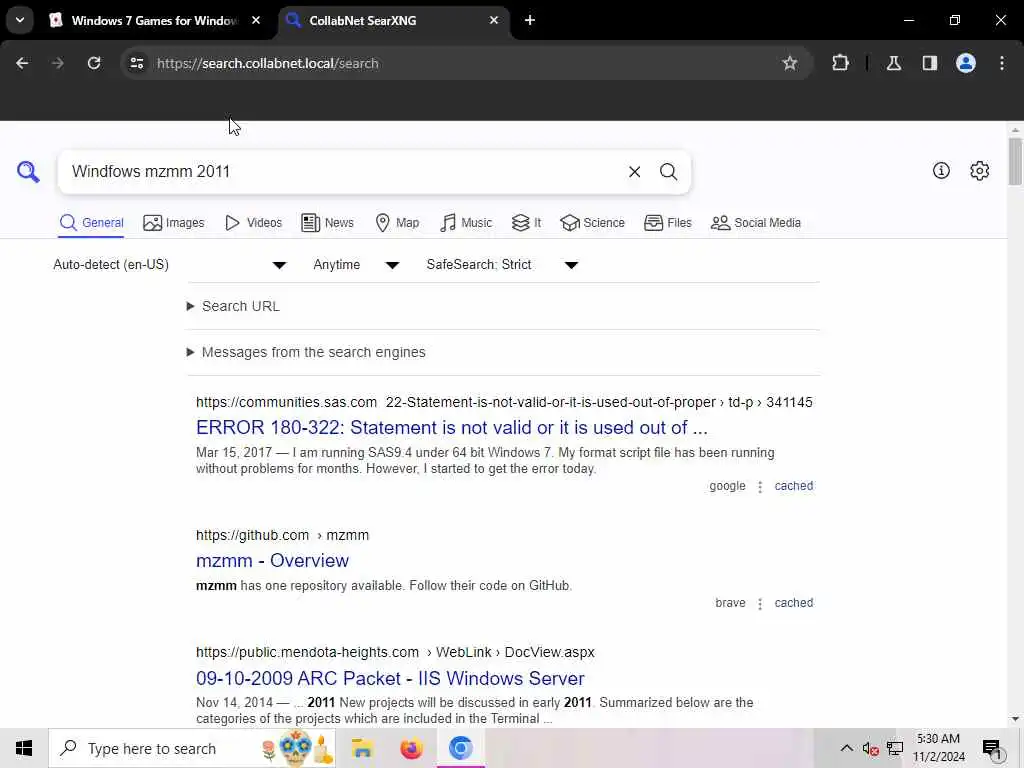Image resolution: width=1024 pixels, height=768 pixels.
Task: Open the Chrome profile avatar
Action: 966,63
